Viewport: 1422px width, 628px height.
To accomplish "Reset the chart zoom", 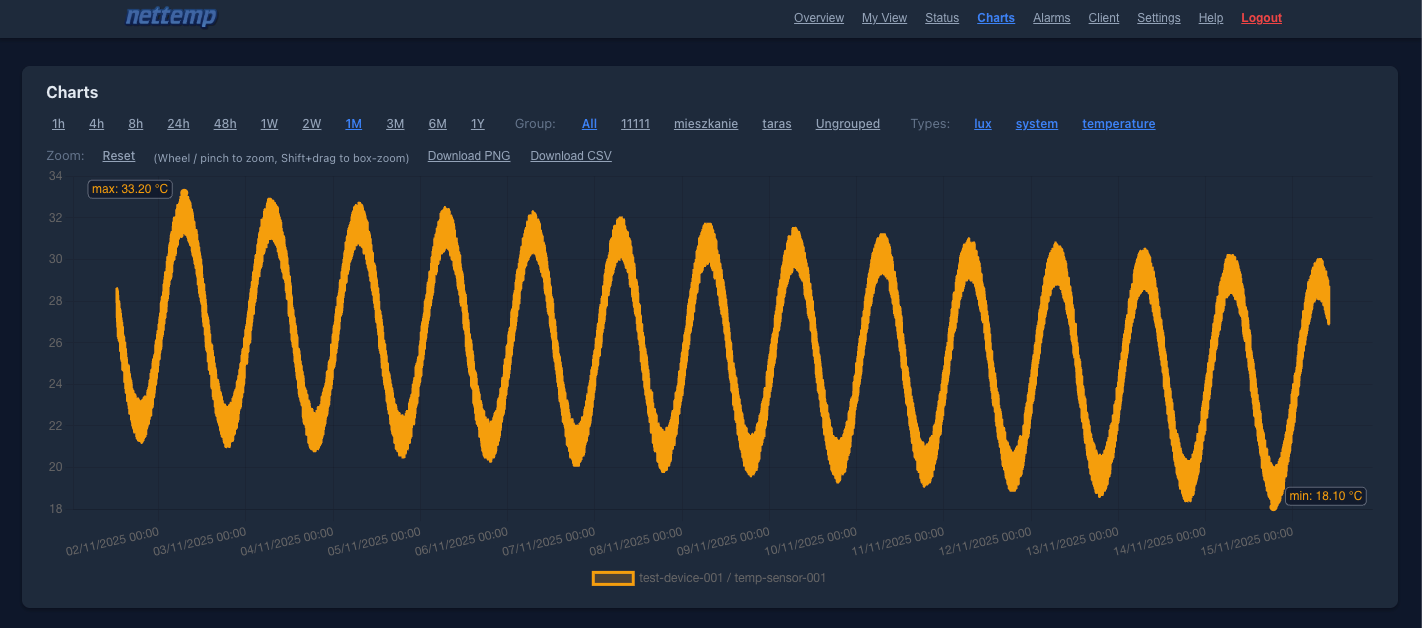I will (118, 156).
